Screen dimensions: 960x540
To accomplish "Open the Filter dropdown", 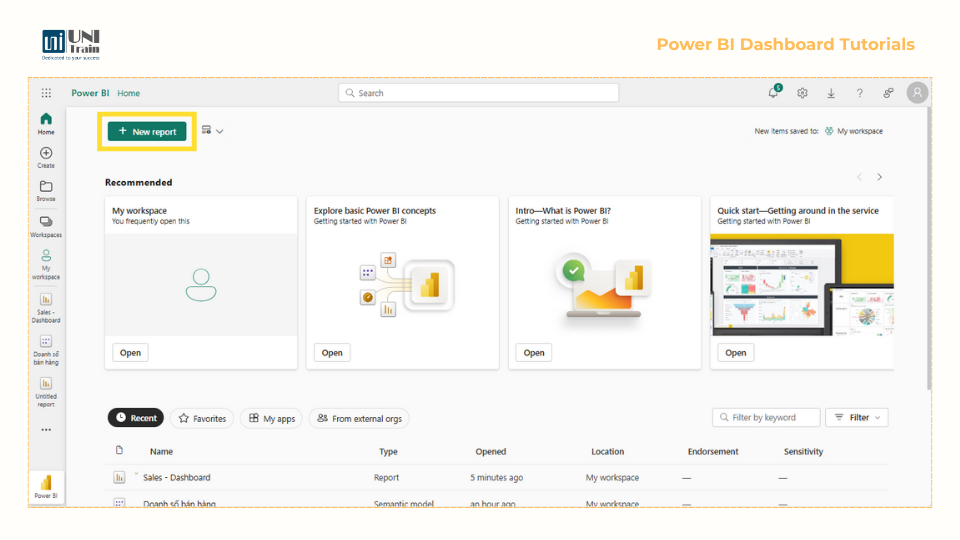I will pyautogui.click(x=857, y=418).
